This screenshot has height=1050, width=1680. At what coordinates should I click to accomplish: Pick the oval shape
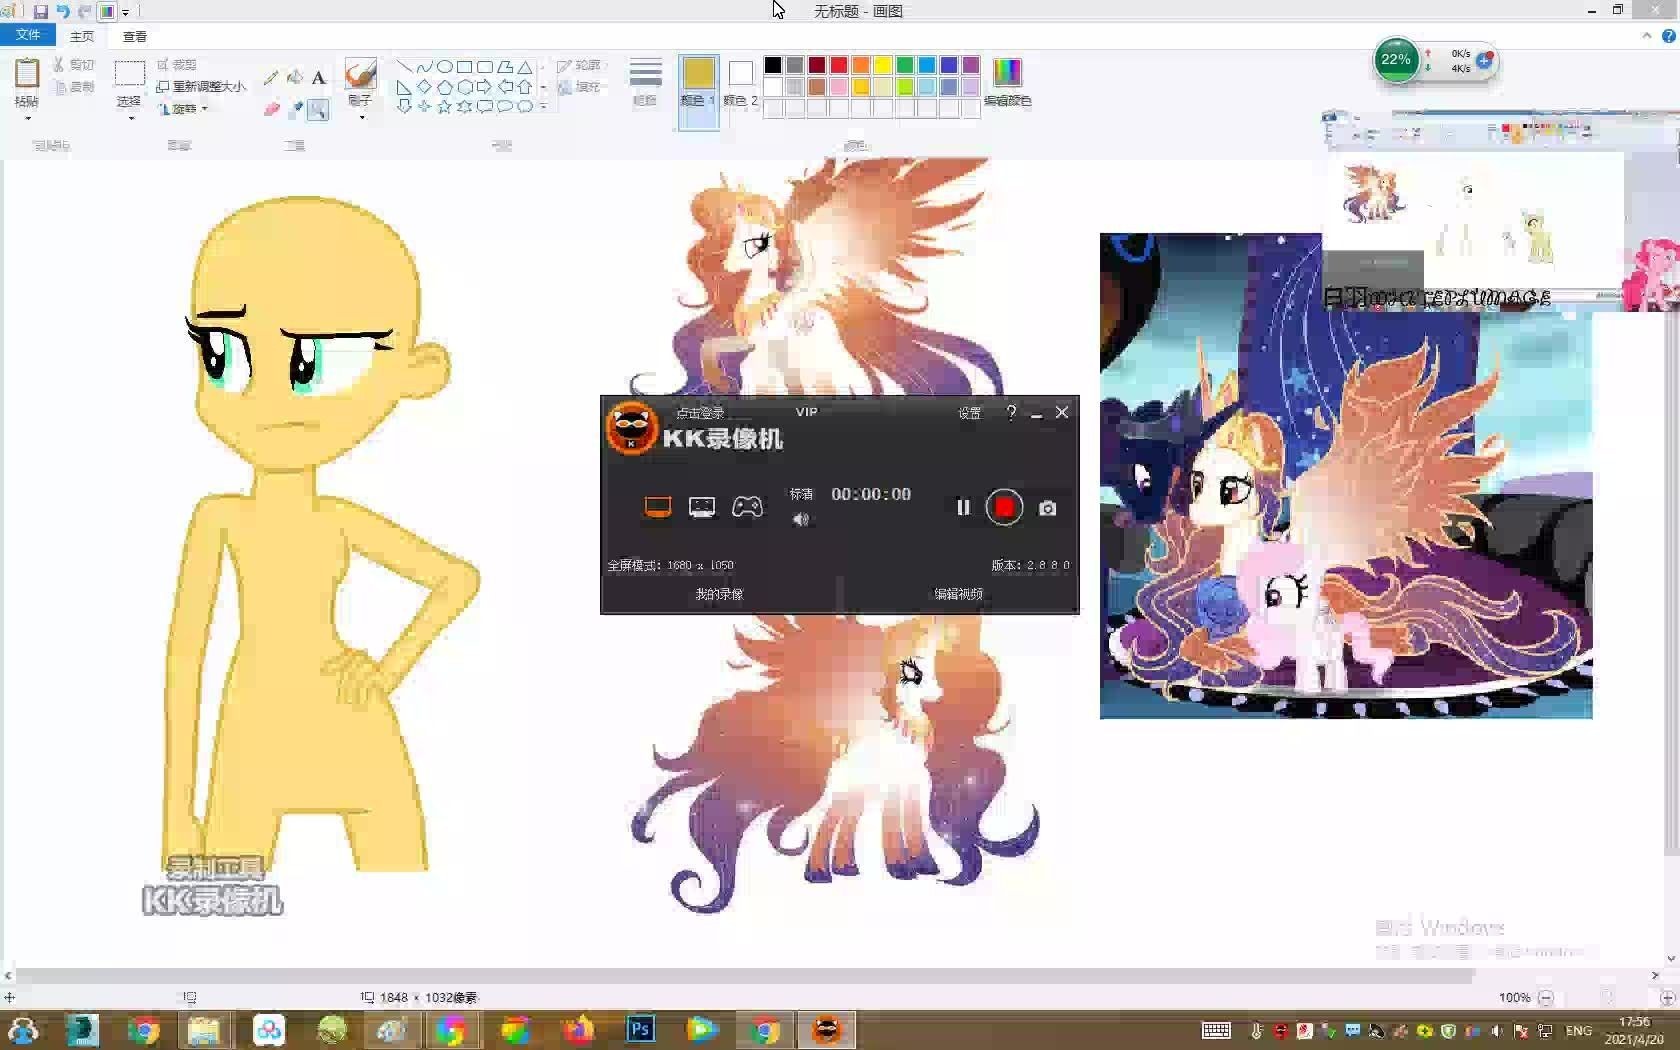[444, 67]
